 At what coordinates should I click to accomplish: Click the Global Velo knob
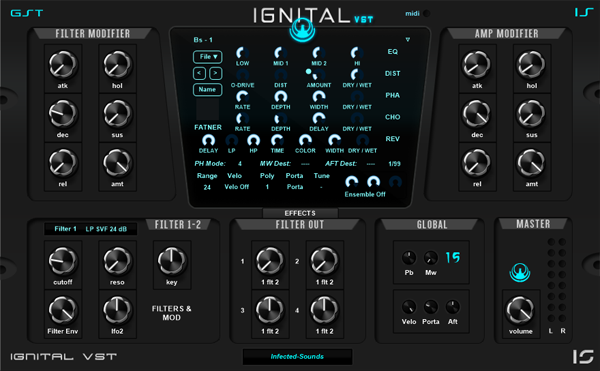coord(409,307)
